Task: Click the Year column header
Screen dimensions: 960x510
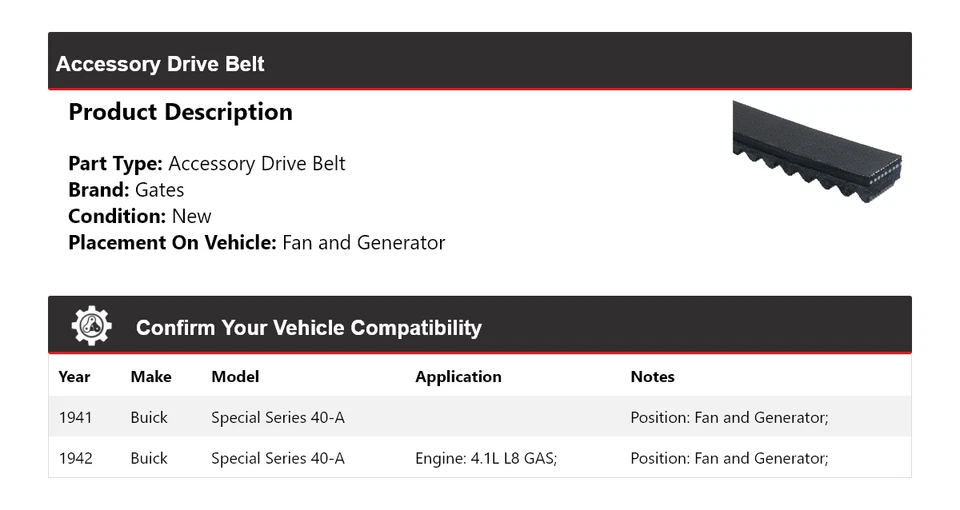Action: click(74, 377)
